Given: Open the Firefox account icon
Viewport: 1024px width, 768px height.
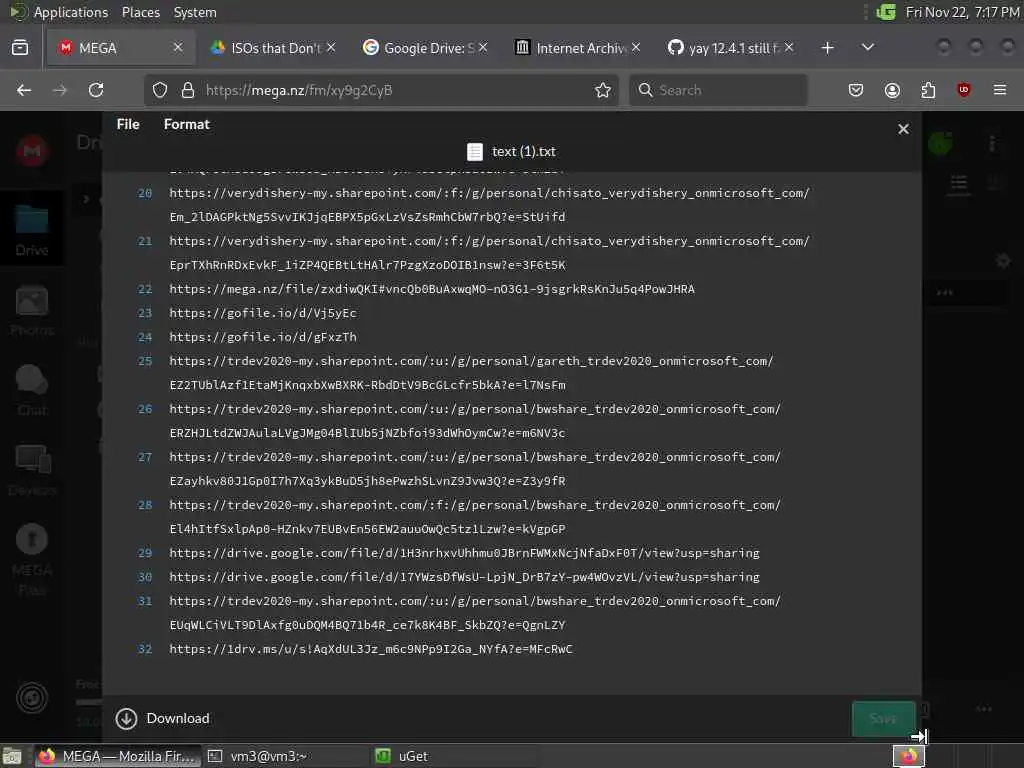Looking at the screenshot, I should click(892, 90).
